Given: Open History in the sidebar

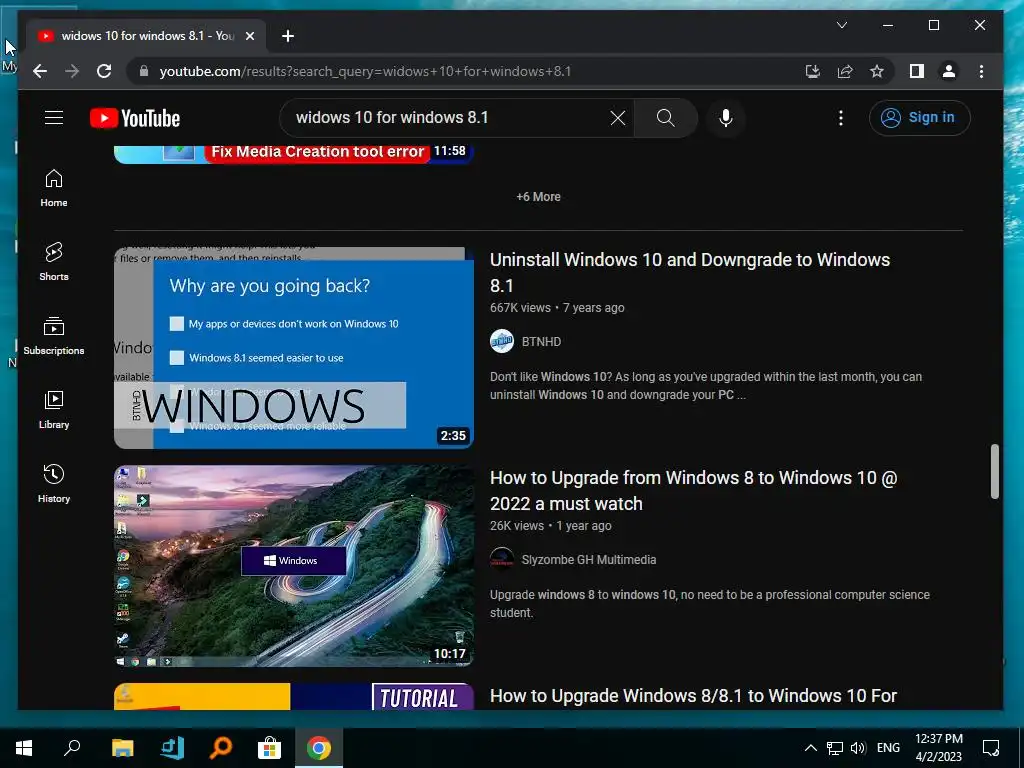Looking at the screenshot, I should (54, 483).
